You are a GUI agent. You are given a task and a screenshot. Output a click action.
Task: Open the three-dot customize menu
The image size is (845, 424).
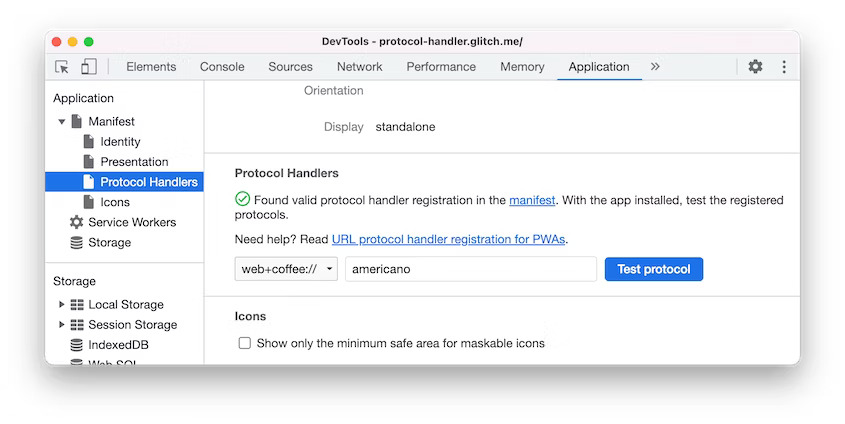coord(784,66)
